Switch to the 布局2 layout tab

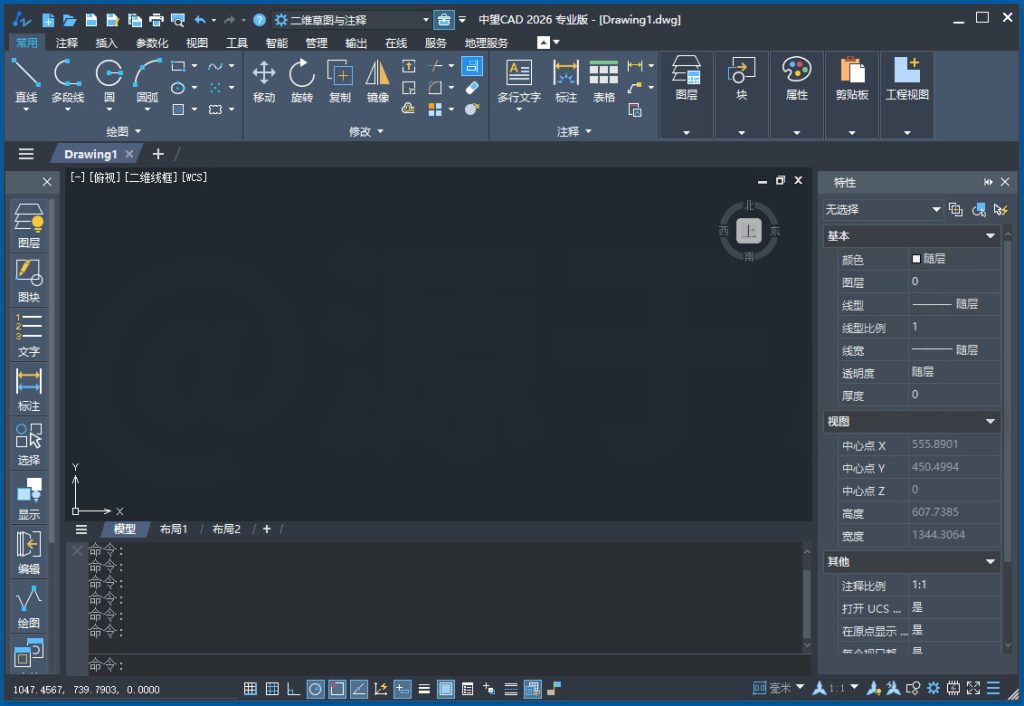tap(226, 529)
